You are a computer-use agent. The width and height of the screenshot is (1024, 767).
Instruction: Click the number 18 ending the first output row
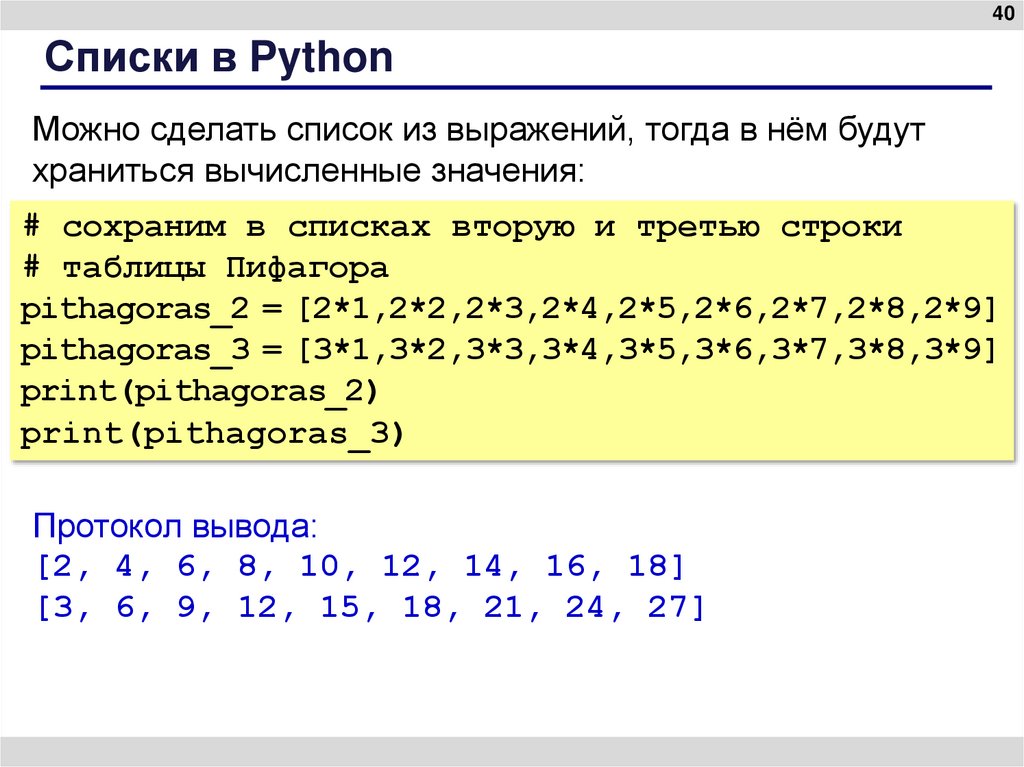point(648,567)
